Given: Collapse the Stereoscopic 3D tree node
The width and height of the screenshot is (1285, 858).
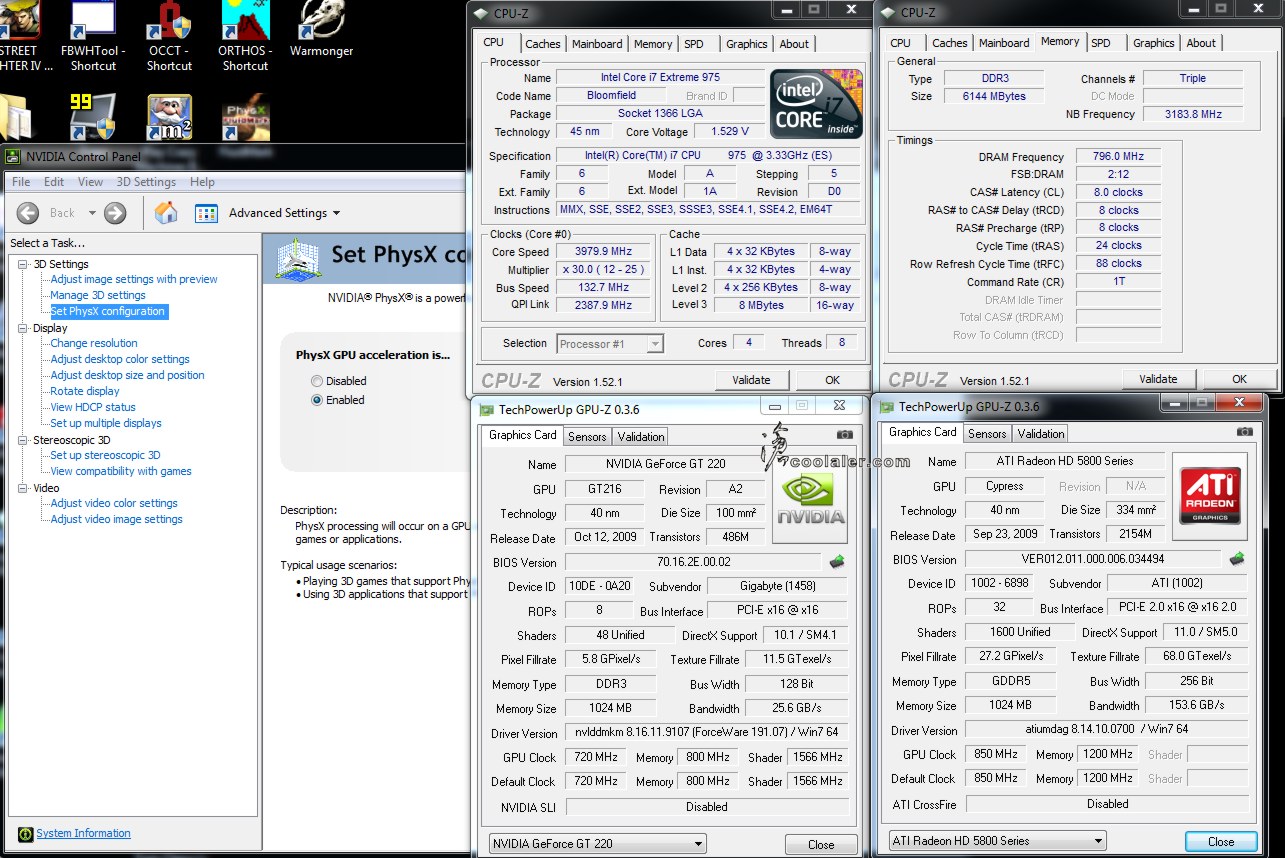Looking at the screenshot, I should (24, 440).
